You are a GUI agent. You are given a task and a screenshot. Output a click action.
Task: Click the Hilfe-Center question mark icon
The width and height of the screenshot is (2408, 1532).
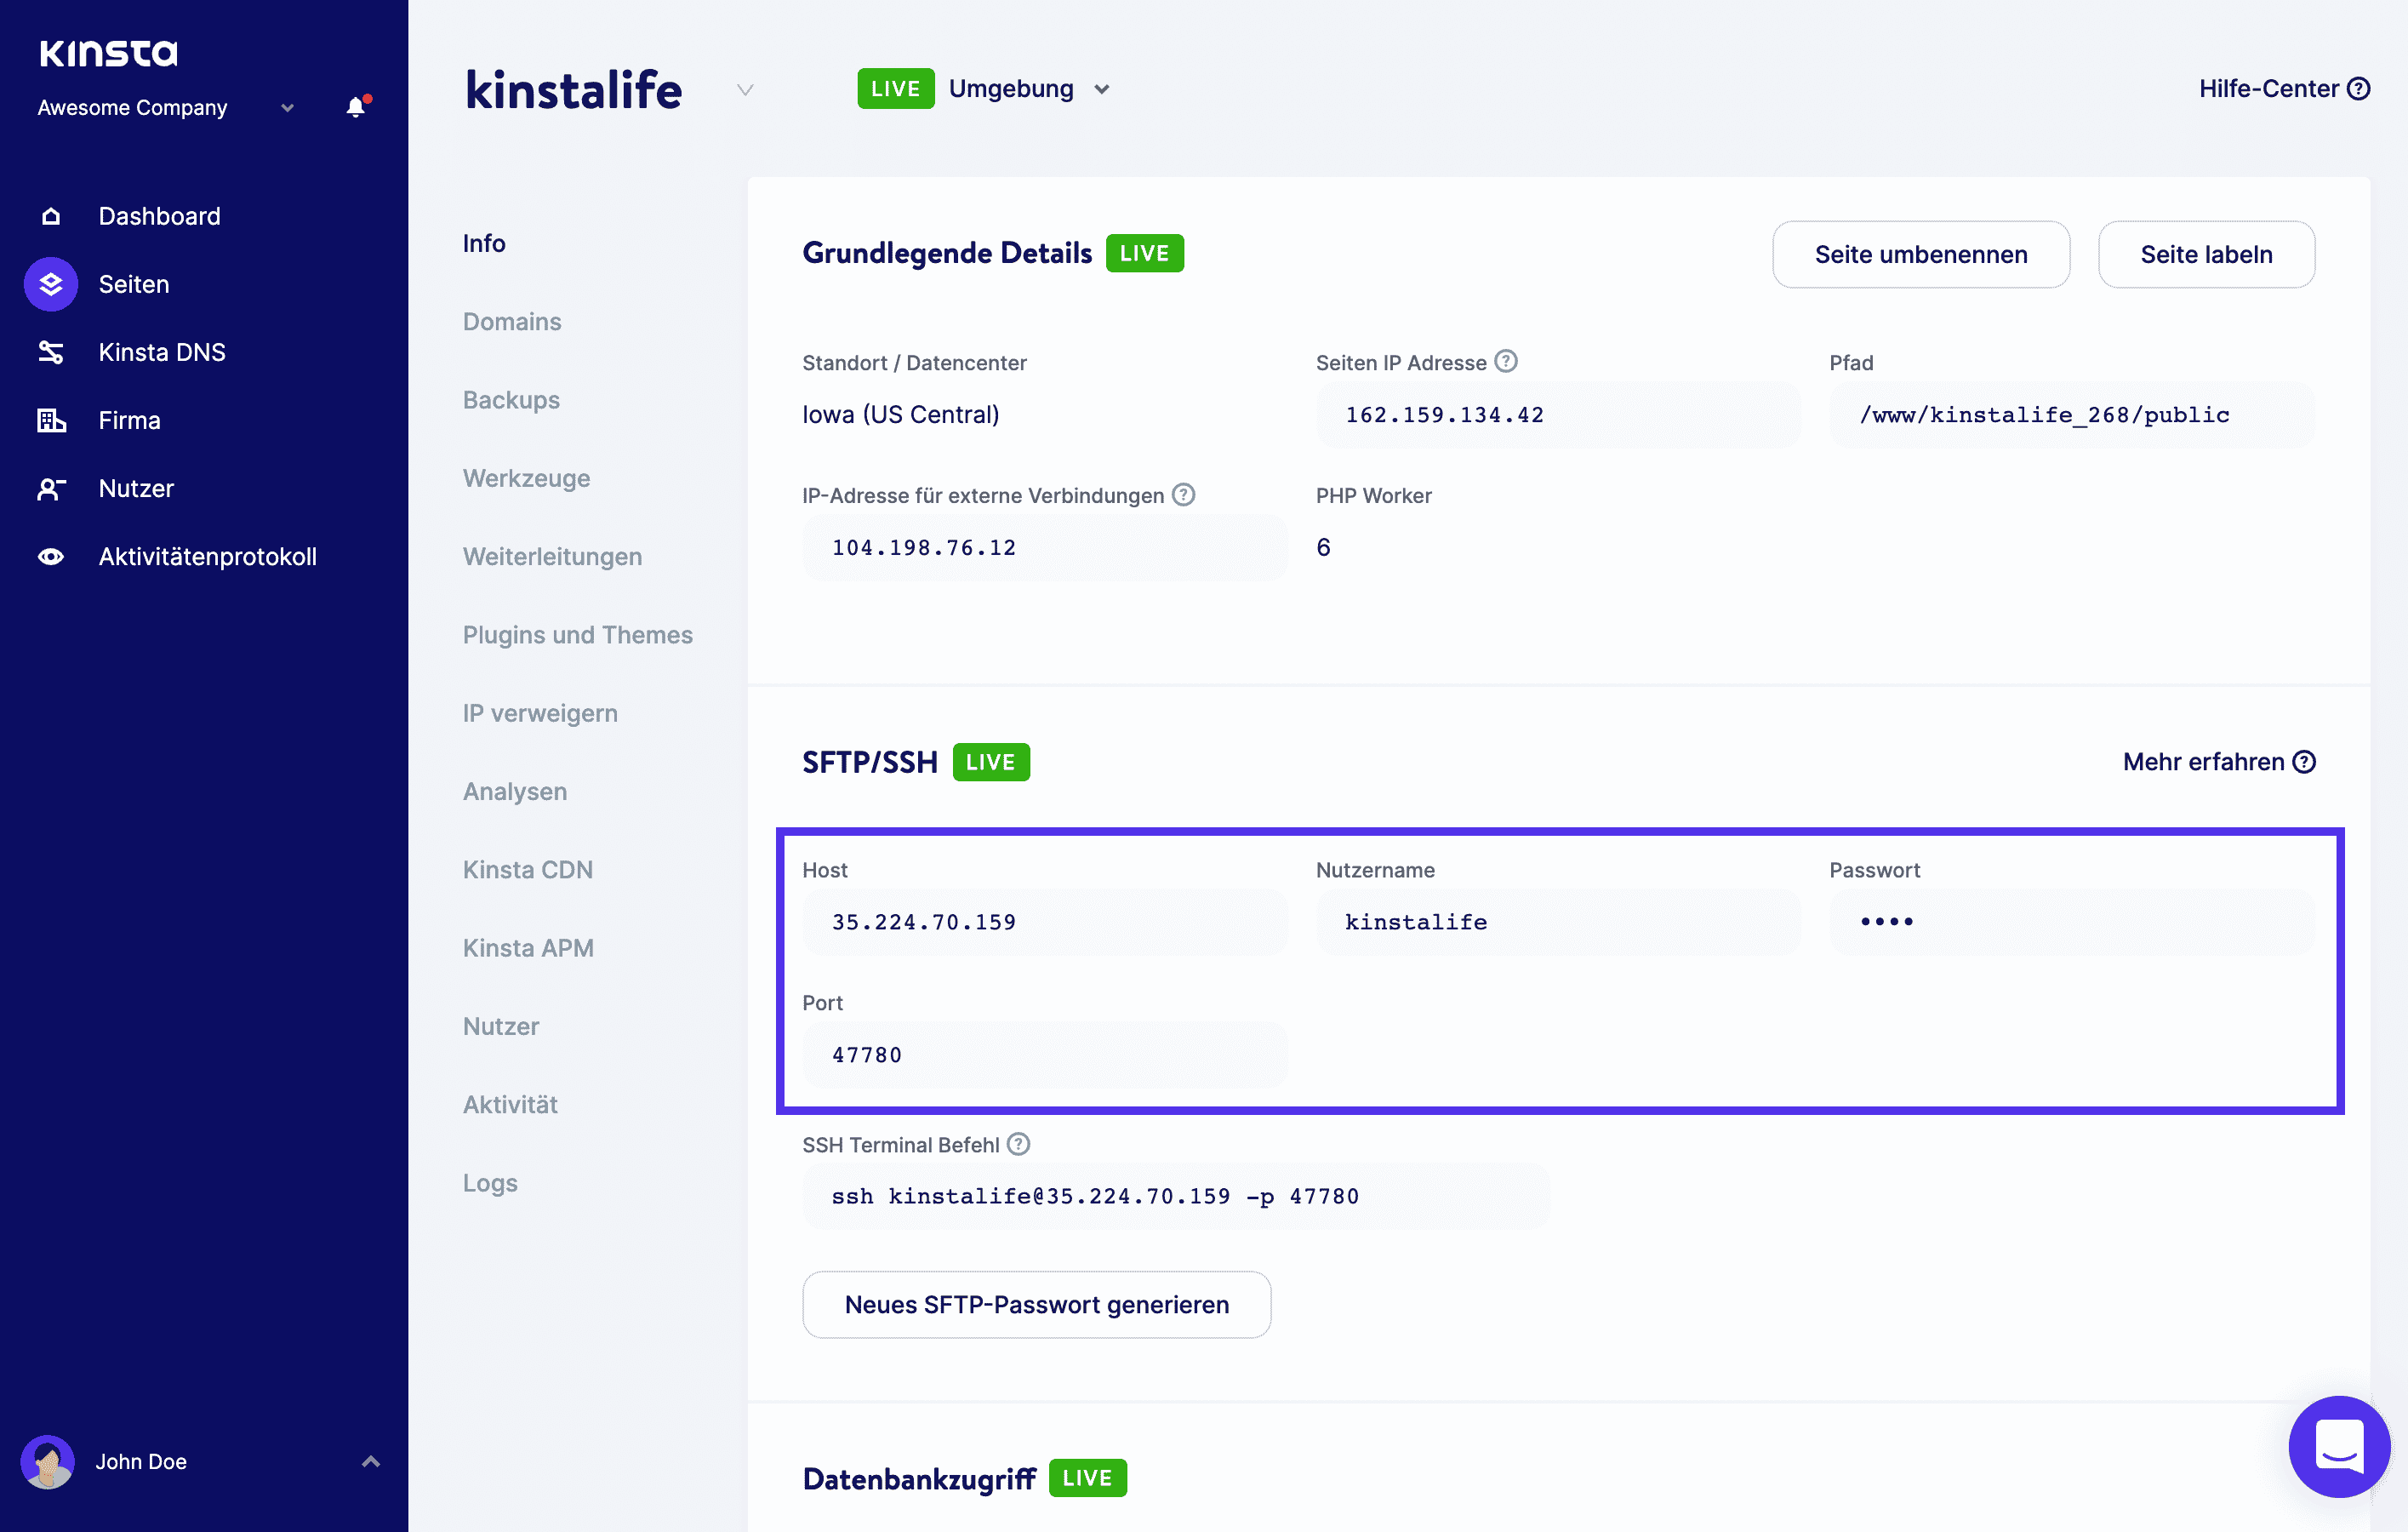point(2359,88)
